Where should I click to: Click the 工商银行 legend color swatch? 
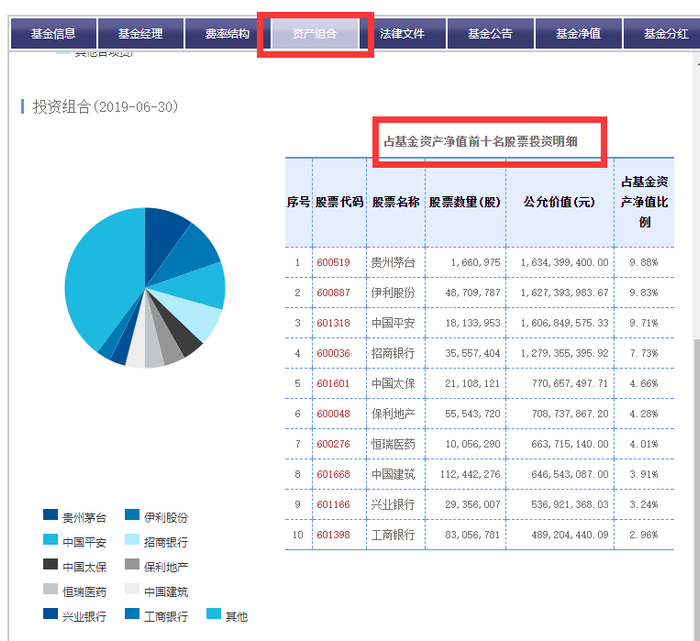tap(132, 614)
